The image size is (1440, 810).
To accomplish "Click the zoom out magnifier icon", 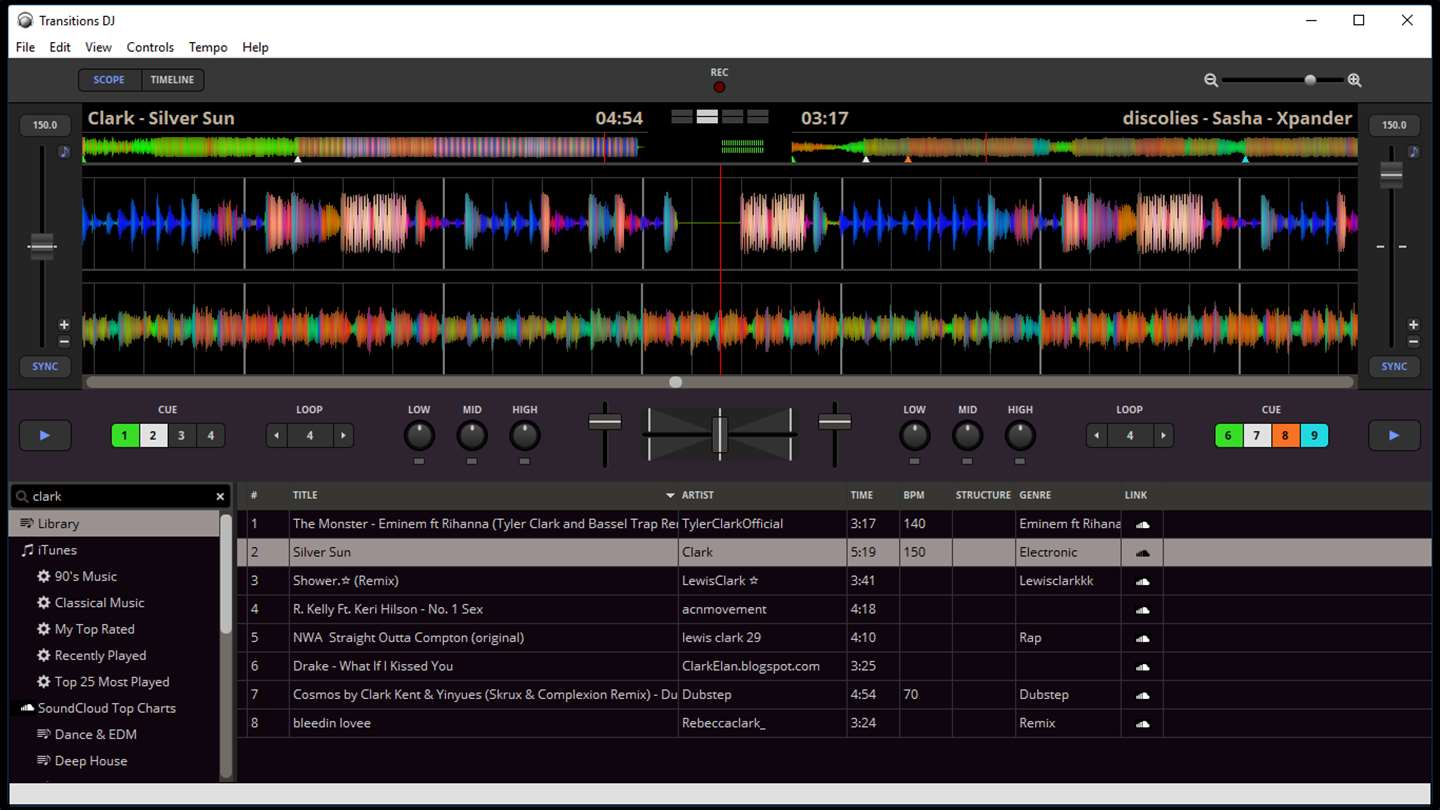I will (x=1211, y=80).
